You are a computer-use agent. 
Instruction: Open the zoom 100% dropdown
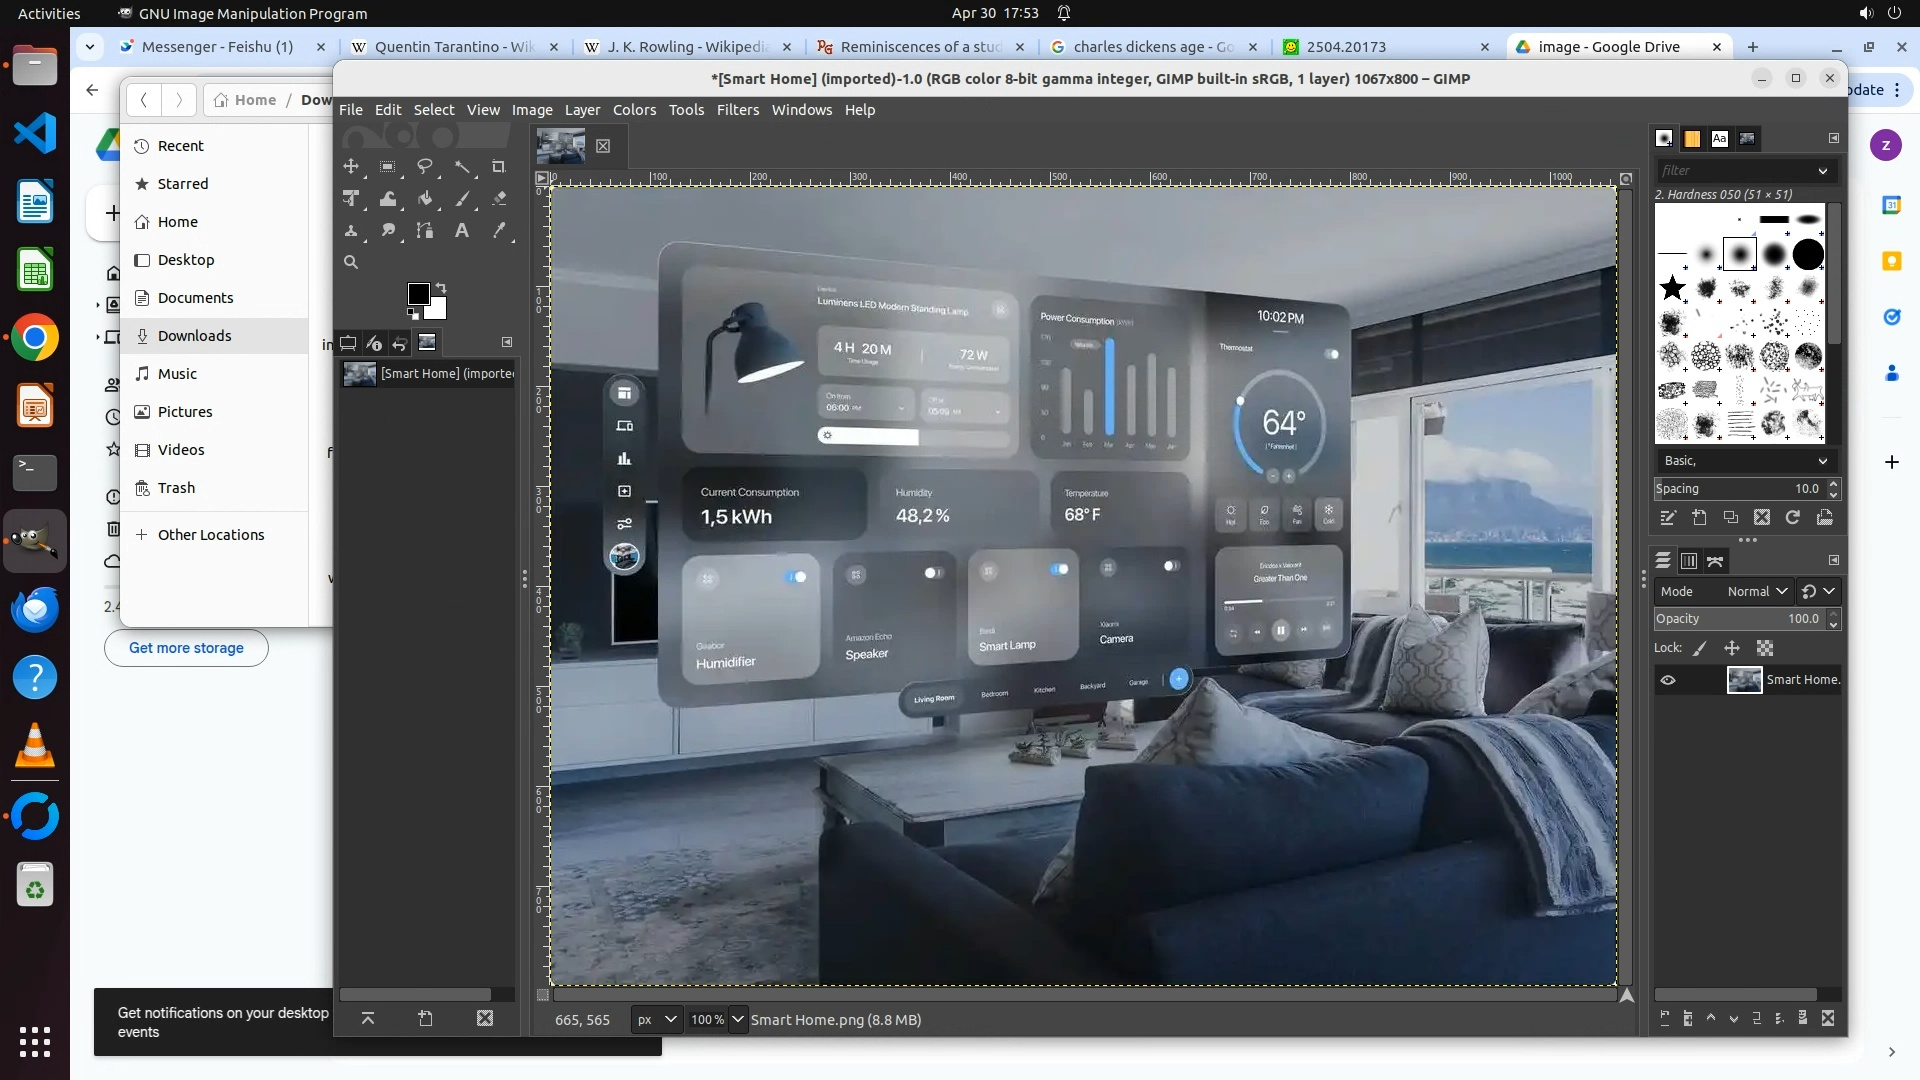pos(737,1019)
